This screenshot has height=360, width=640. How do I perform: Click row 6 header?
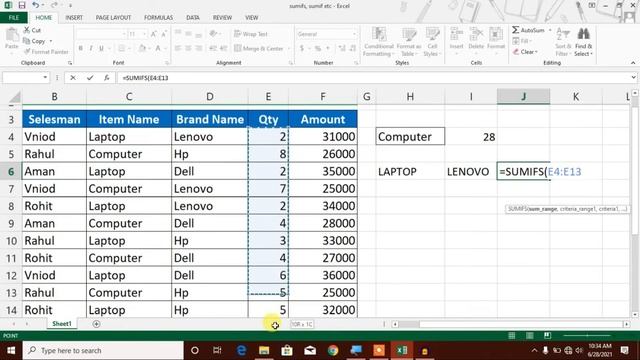click(x=11, y=171)
